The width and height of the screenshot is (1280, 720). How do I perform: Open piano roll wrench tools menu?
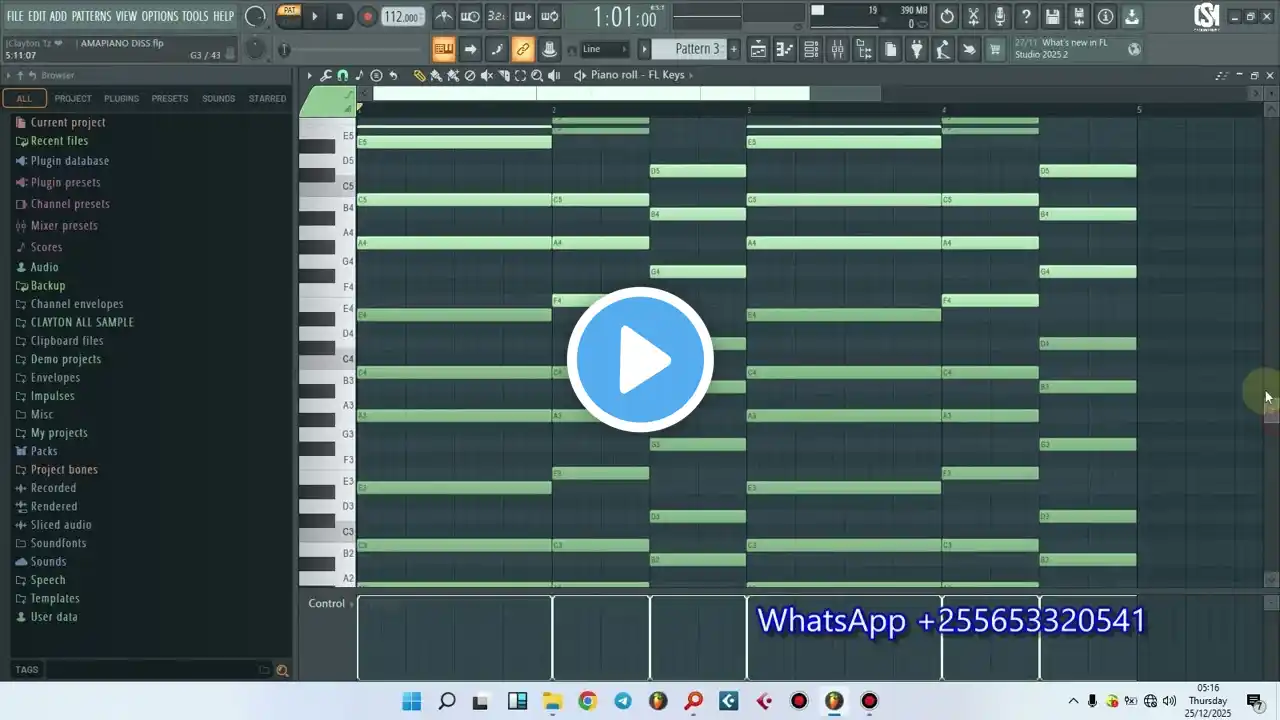326,75
